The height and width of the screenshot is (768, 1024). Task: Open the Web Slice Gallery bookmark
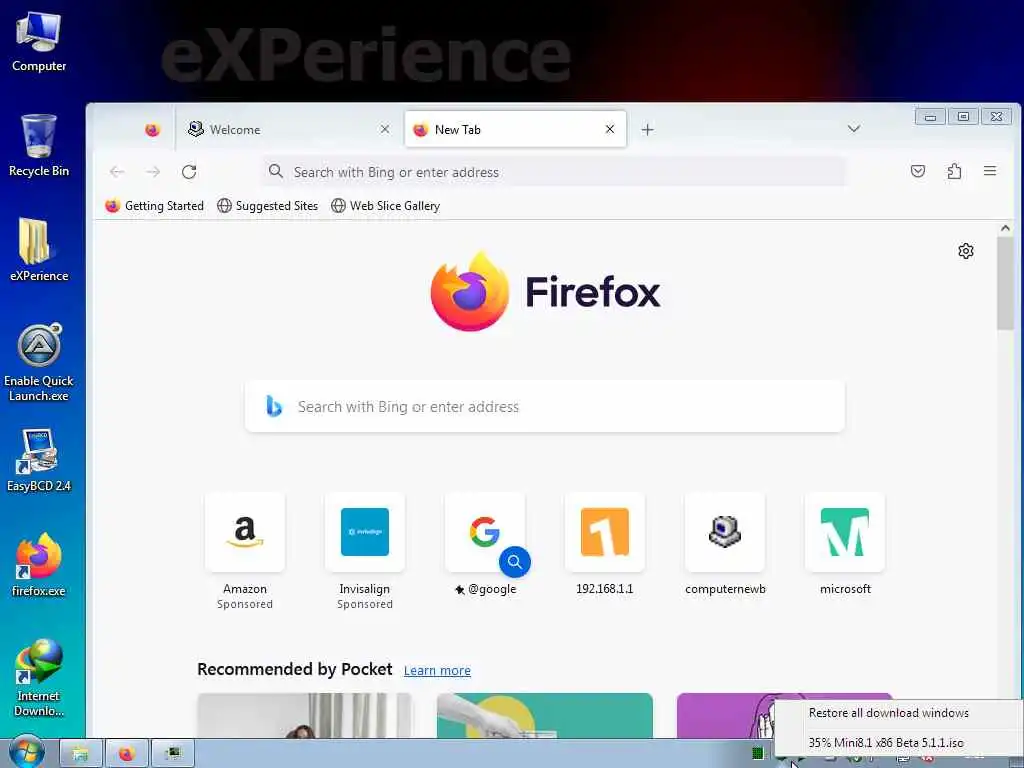pyautogui.click(x=385, y=206)
